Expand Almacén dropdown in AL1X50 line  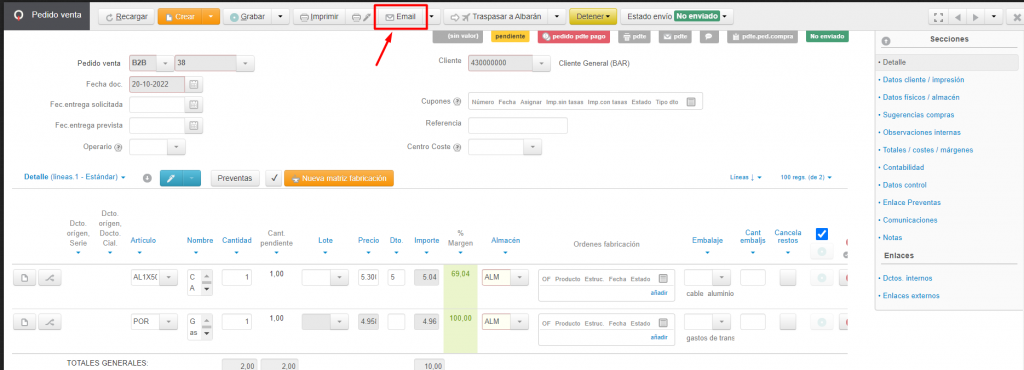(519, 278)
